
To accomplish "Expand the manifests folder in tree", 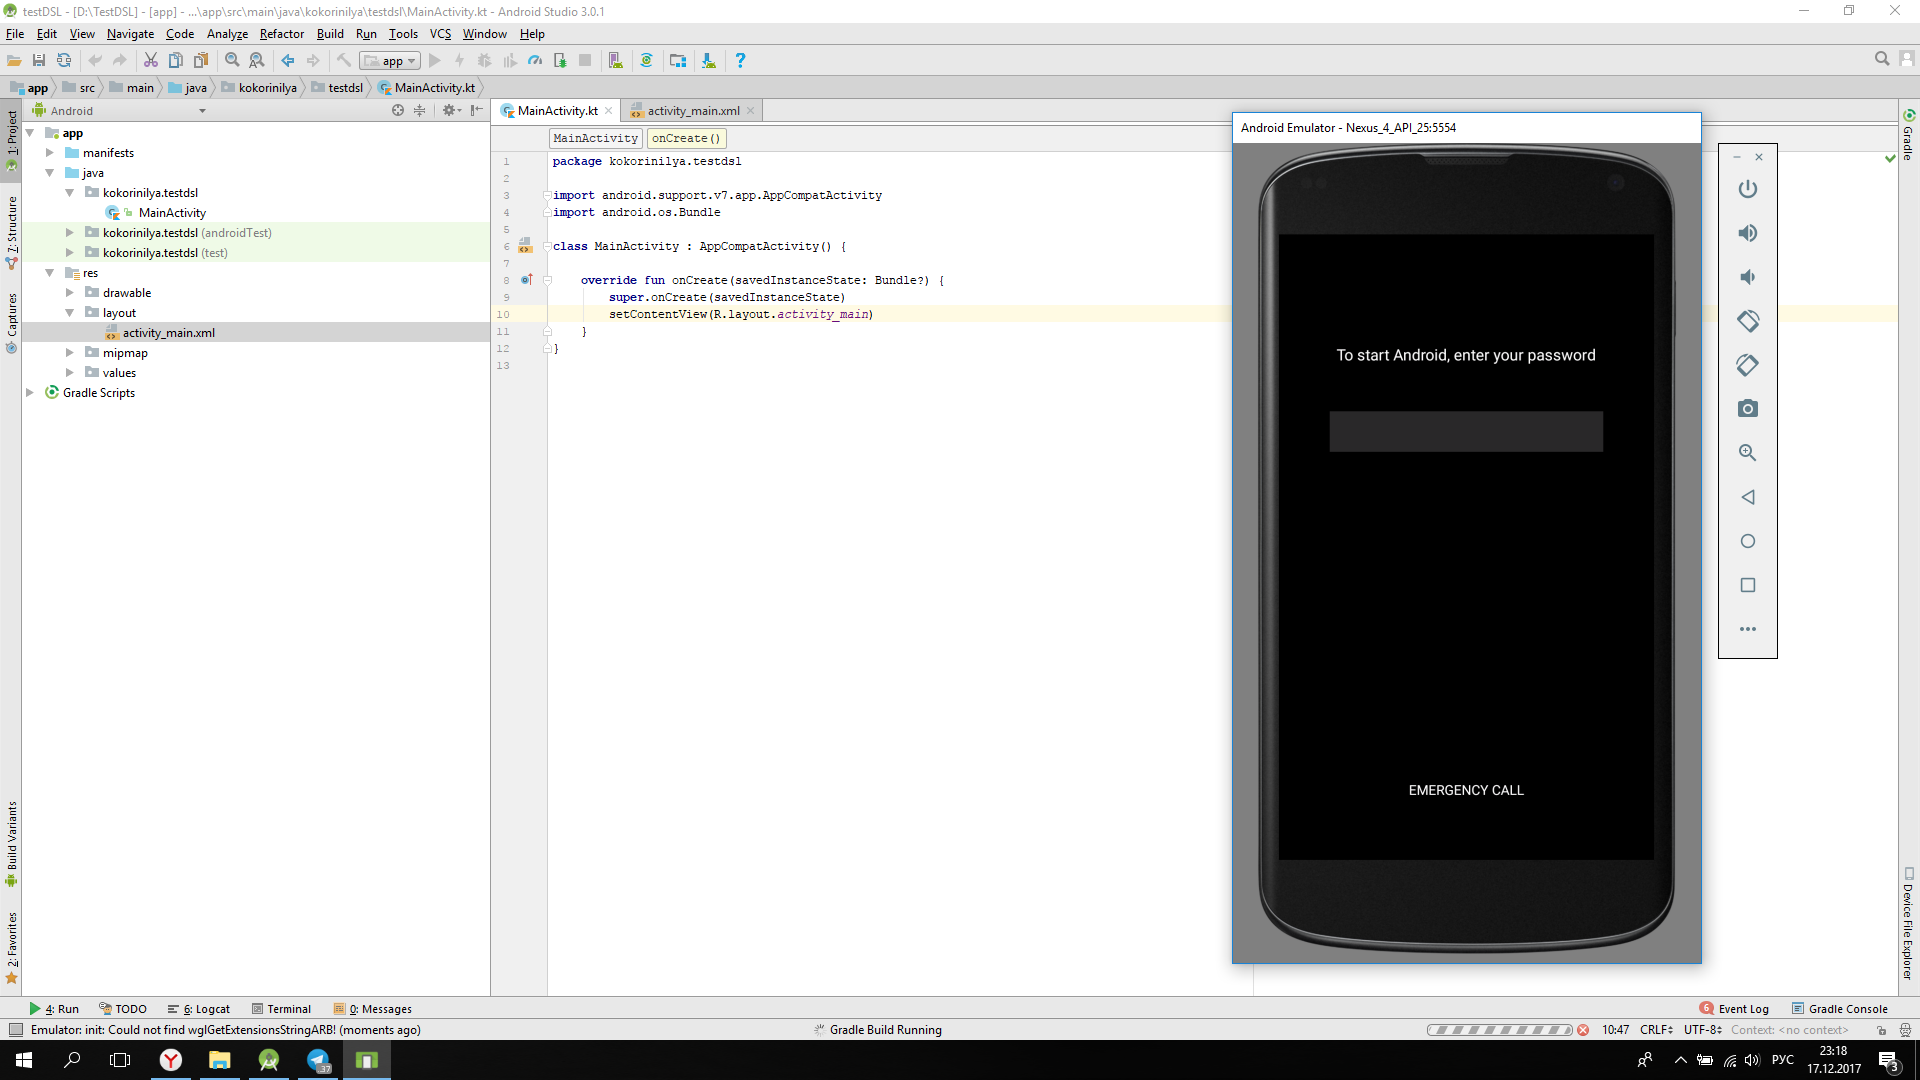I will click(50, 153).
